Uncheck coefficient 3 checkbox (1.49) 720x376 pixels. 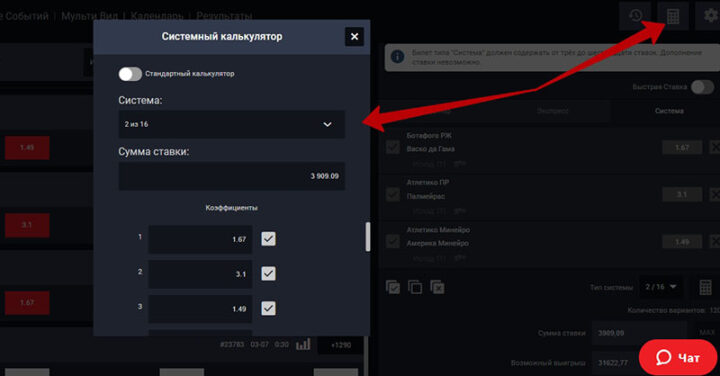pyautogui.click(x=269, y=308)
